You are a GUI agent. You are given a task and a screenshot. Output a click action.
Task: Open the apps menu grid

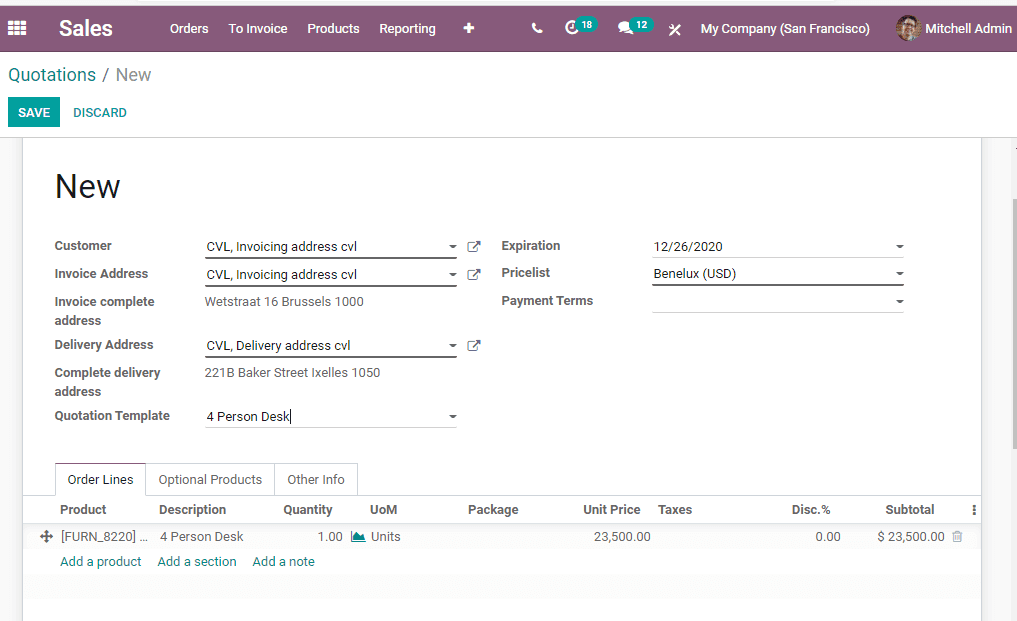(x=17, y=28)
